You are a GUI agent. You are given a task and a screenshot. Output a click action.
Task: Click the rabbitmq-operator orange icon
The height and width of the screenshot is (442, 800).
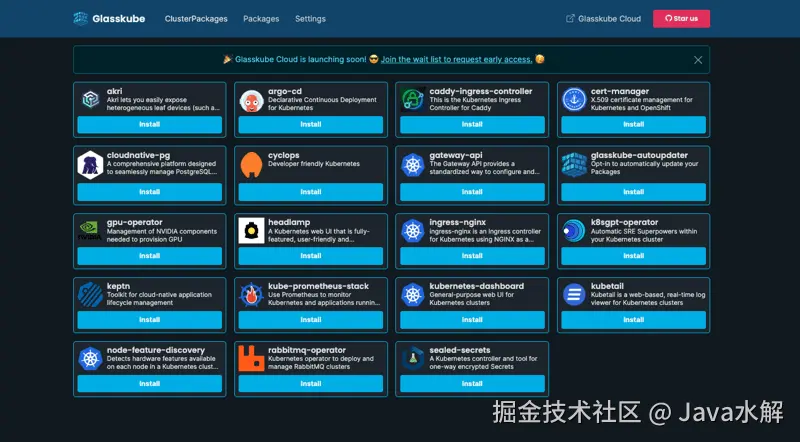pos(252,358)
